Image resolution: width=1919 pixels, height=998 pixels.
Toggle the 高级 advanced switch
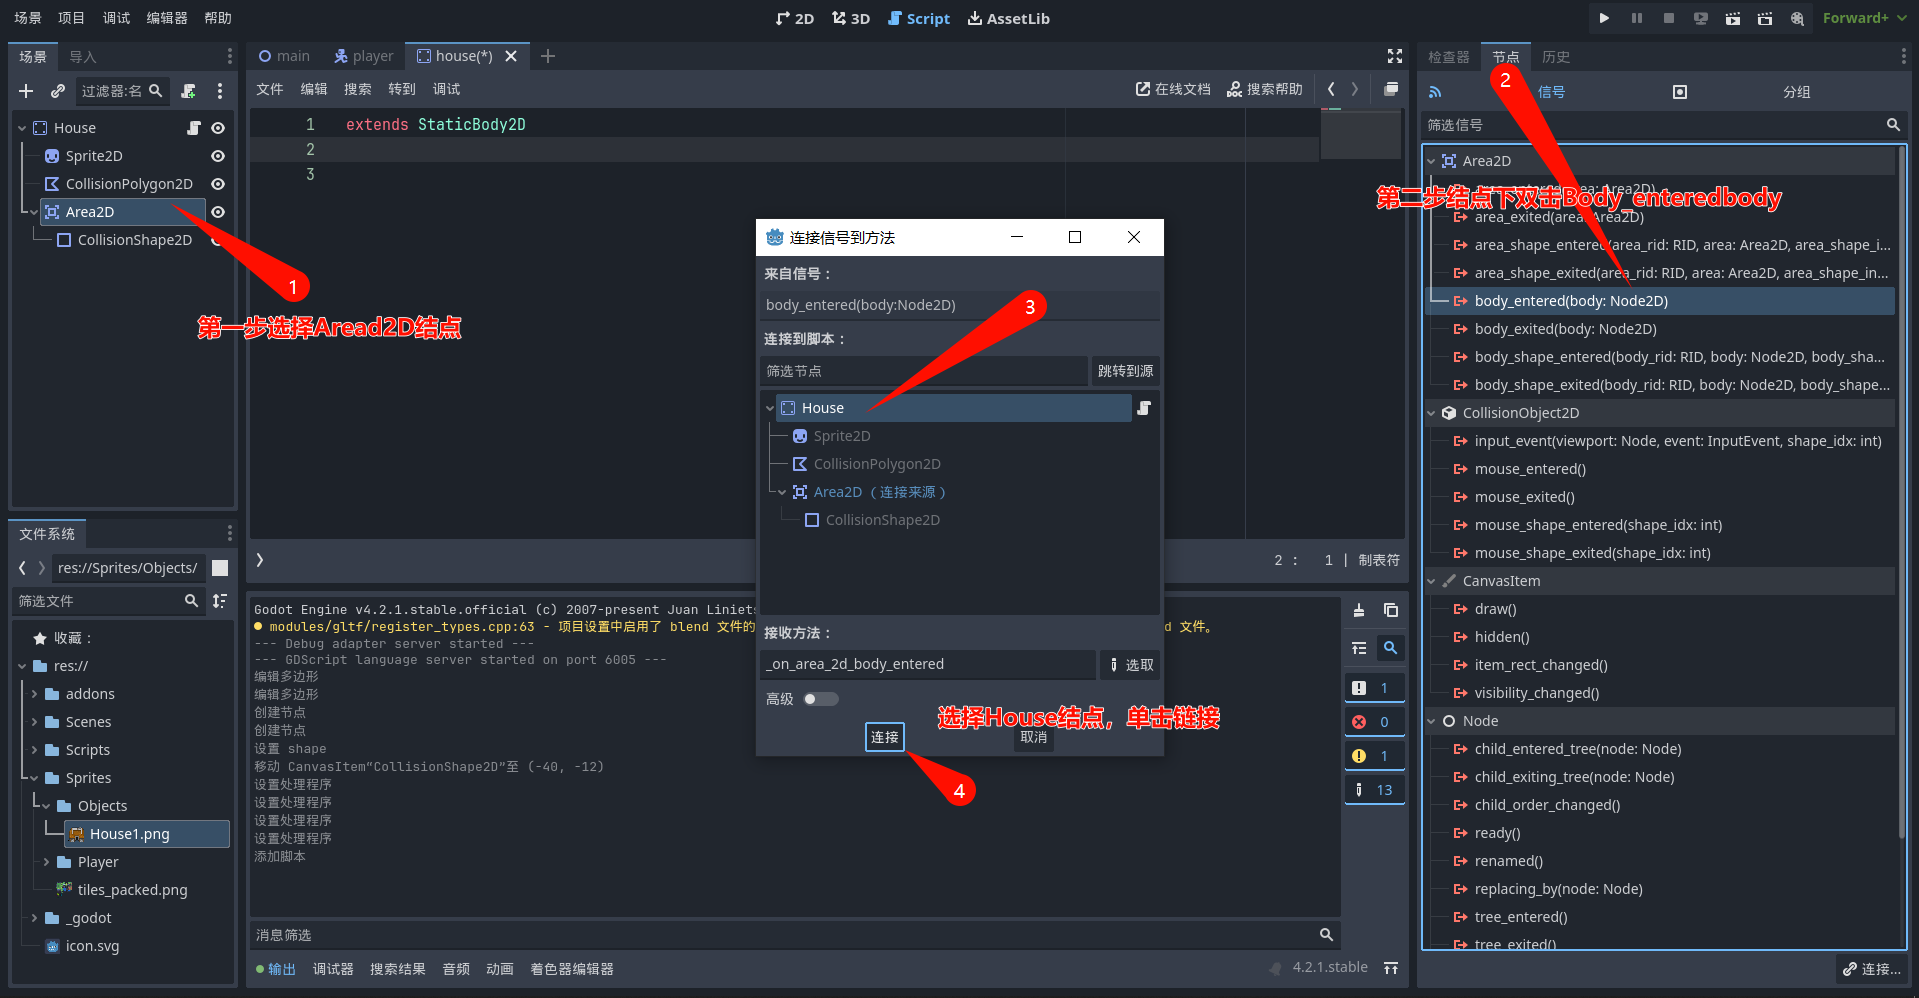tap(821, 699)
